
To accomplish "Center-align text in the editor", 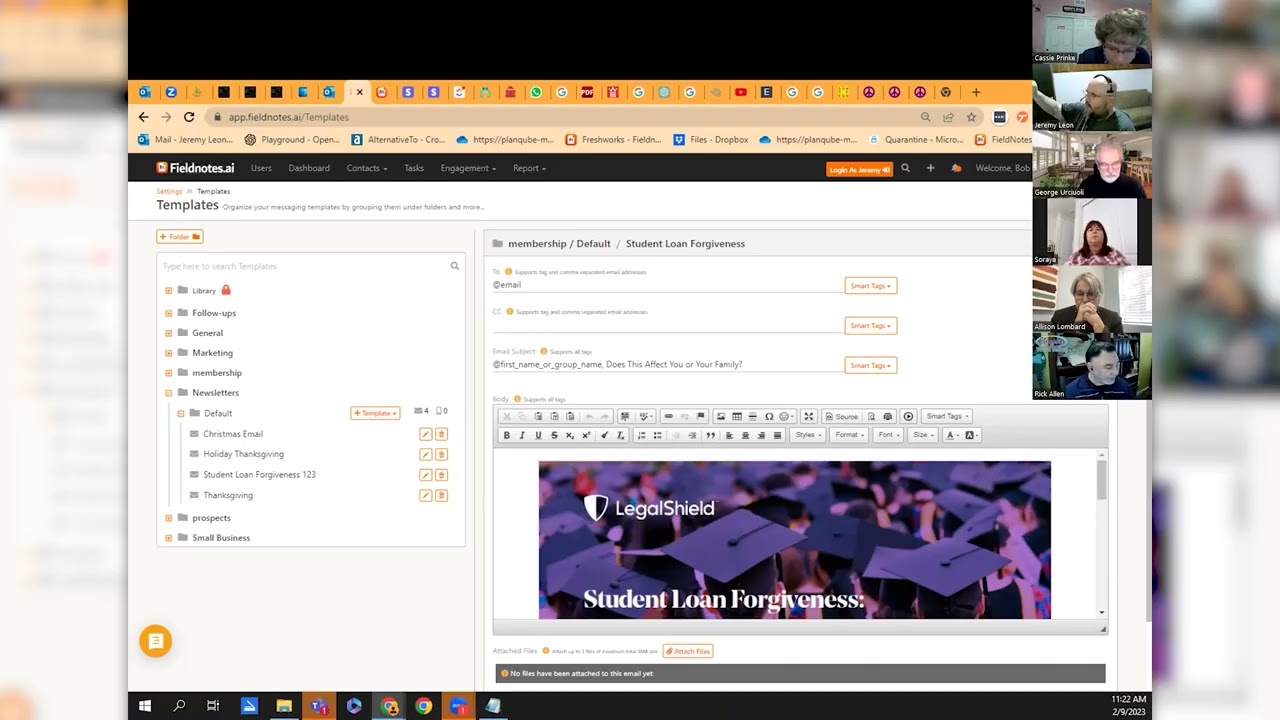I will point(745,435).
